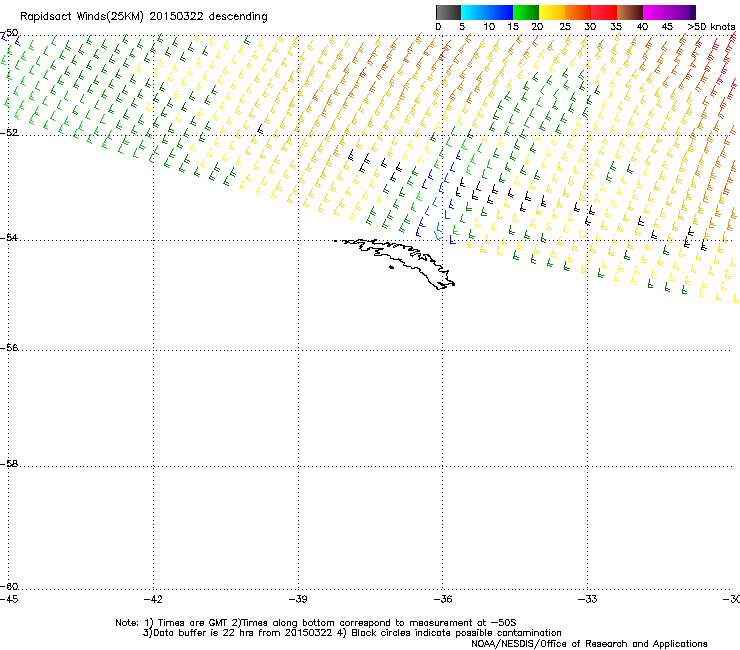Click the NOAA/NESDIS credit line
This screenshot has height=650, width=740.
pyautogui.click(x=589, y=644)
